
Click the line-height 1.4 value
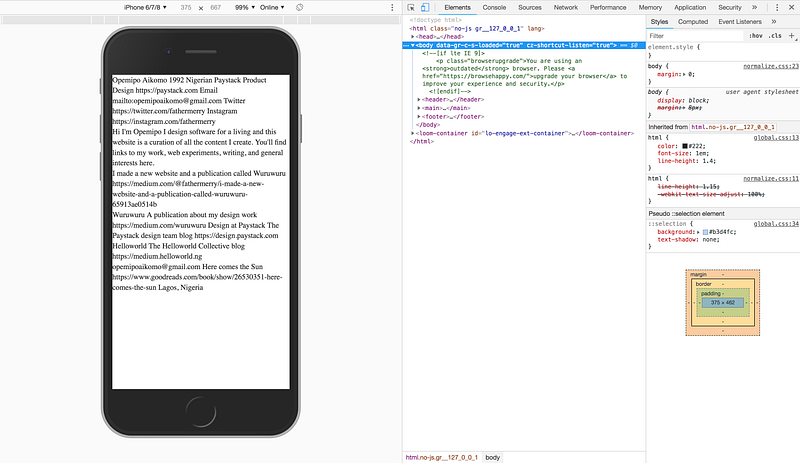click(x=708, y=161)
